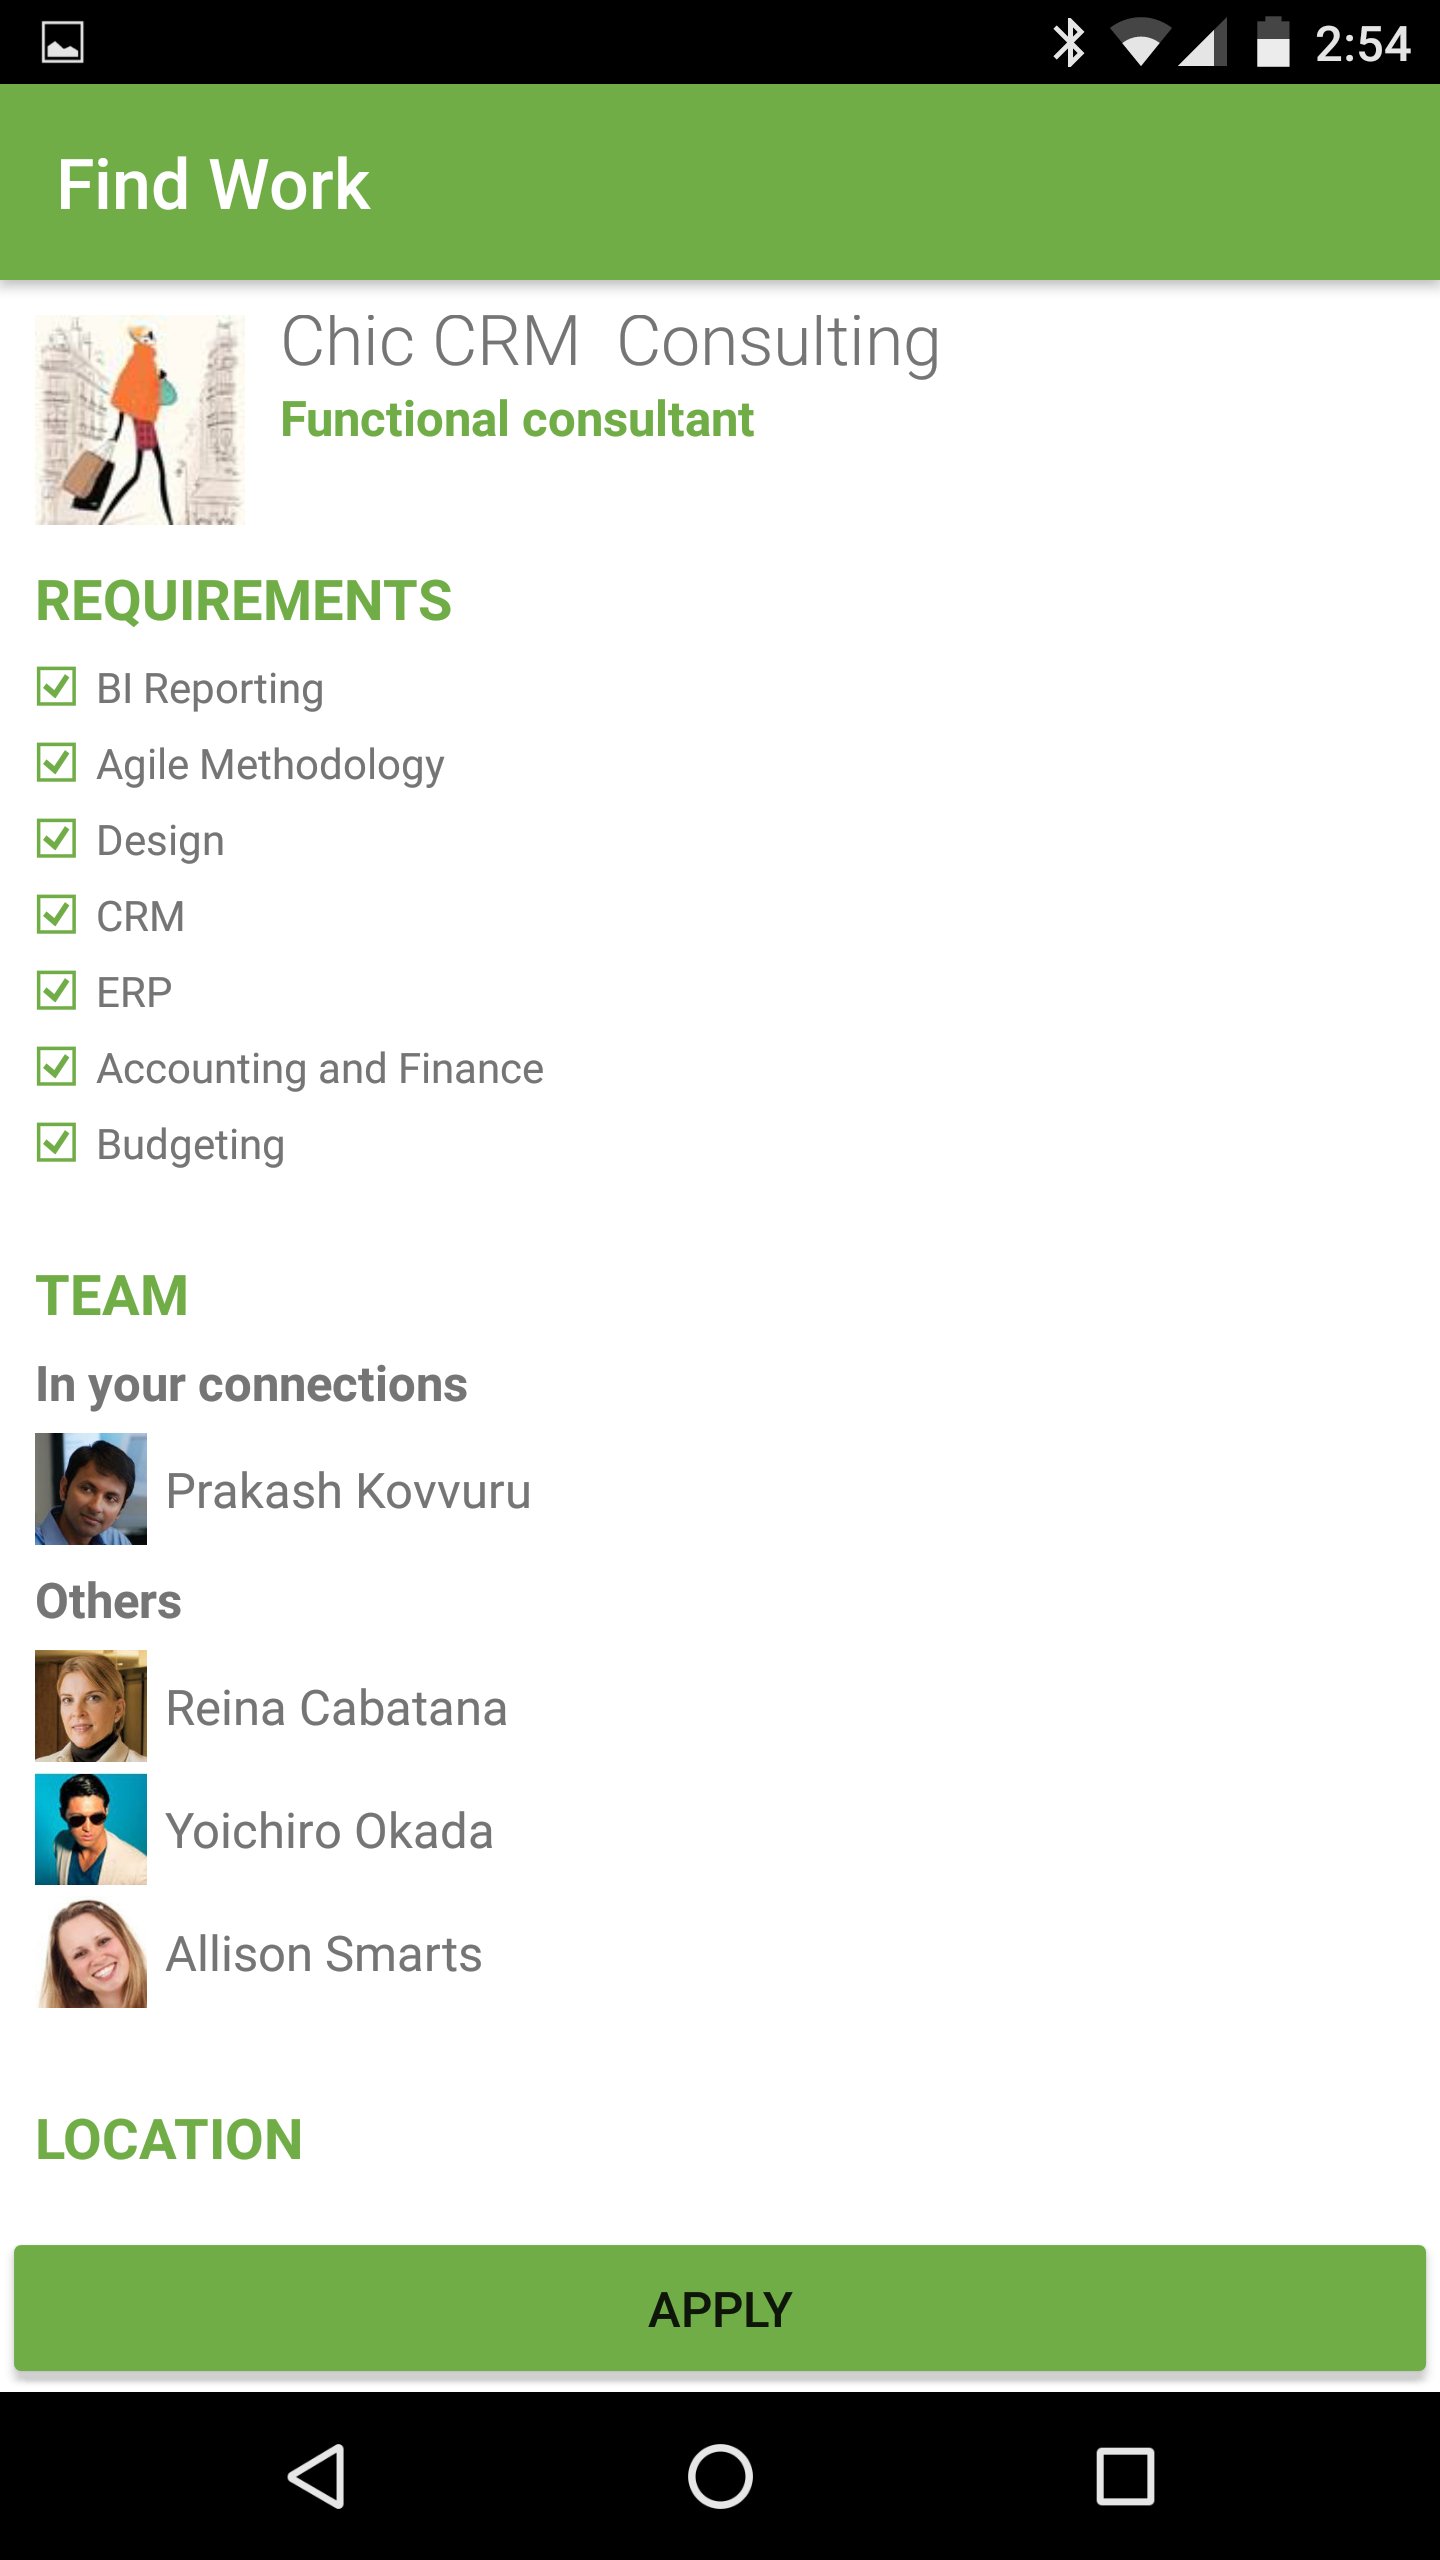The width and height of the screenshot is (1440, 2560).
Task: Toggle the Budgeting checkbox
Action: 56,1143
